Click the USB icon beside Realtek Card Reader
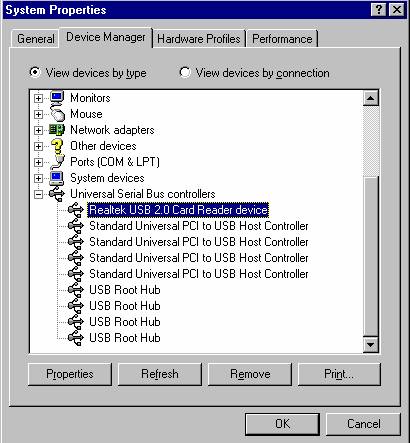Viewport: 410px width, 443px height. 76,210
